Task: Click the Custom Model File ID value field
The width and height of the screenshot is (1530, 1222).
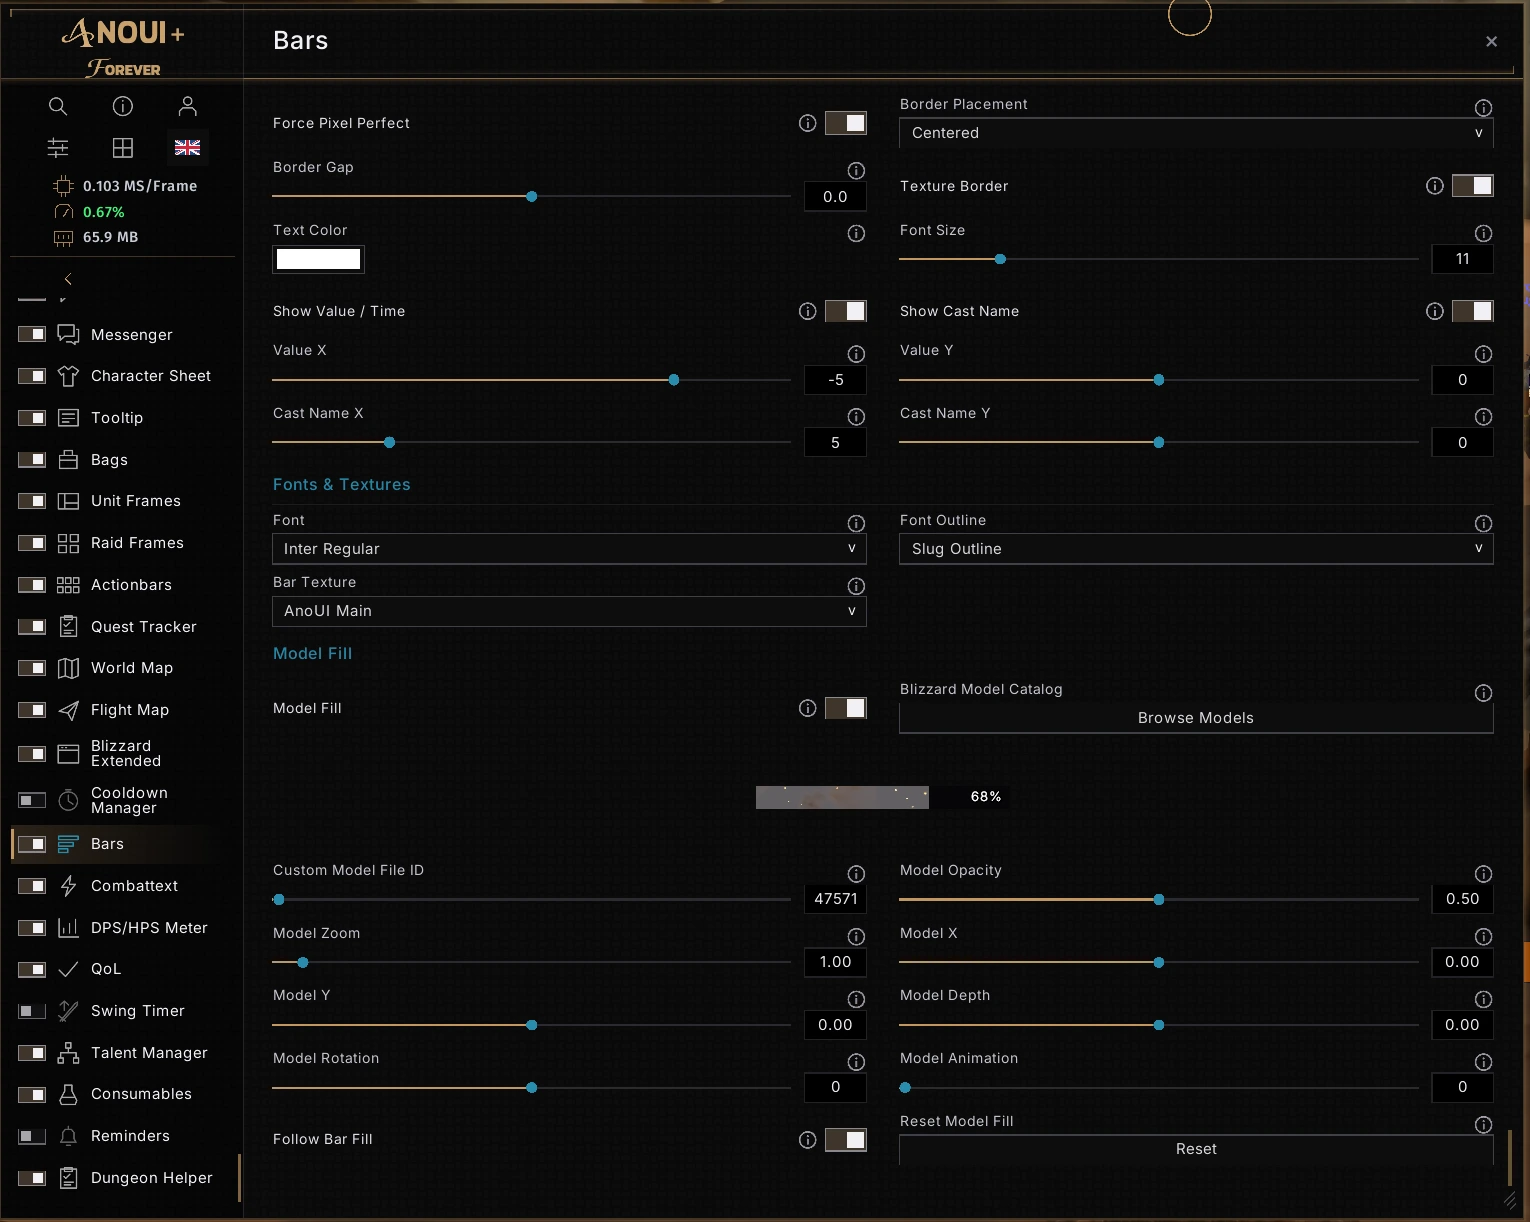Action: tap(836, 899)
